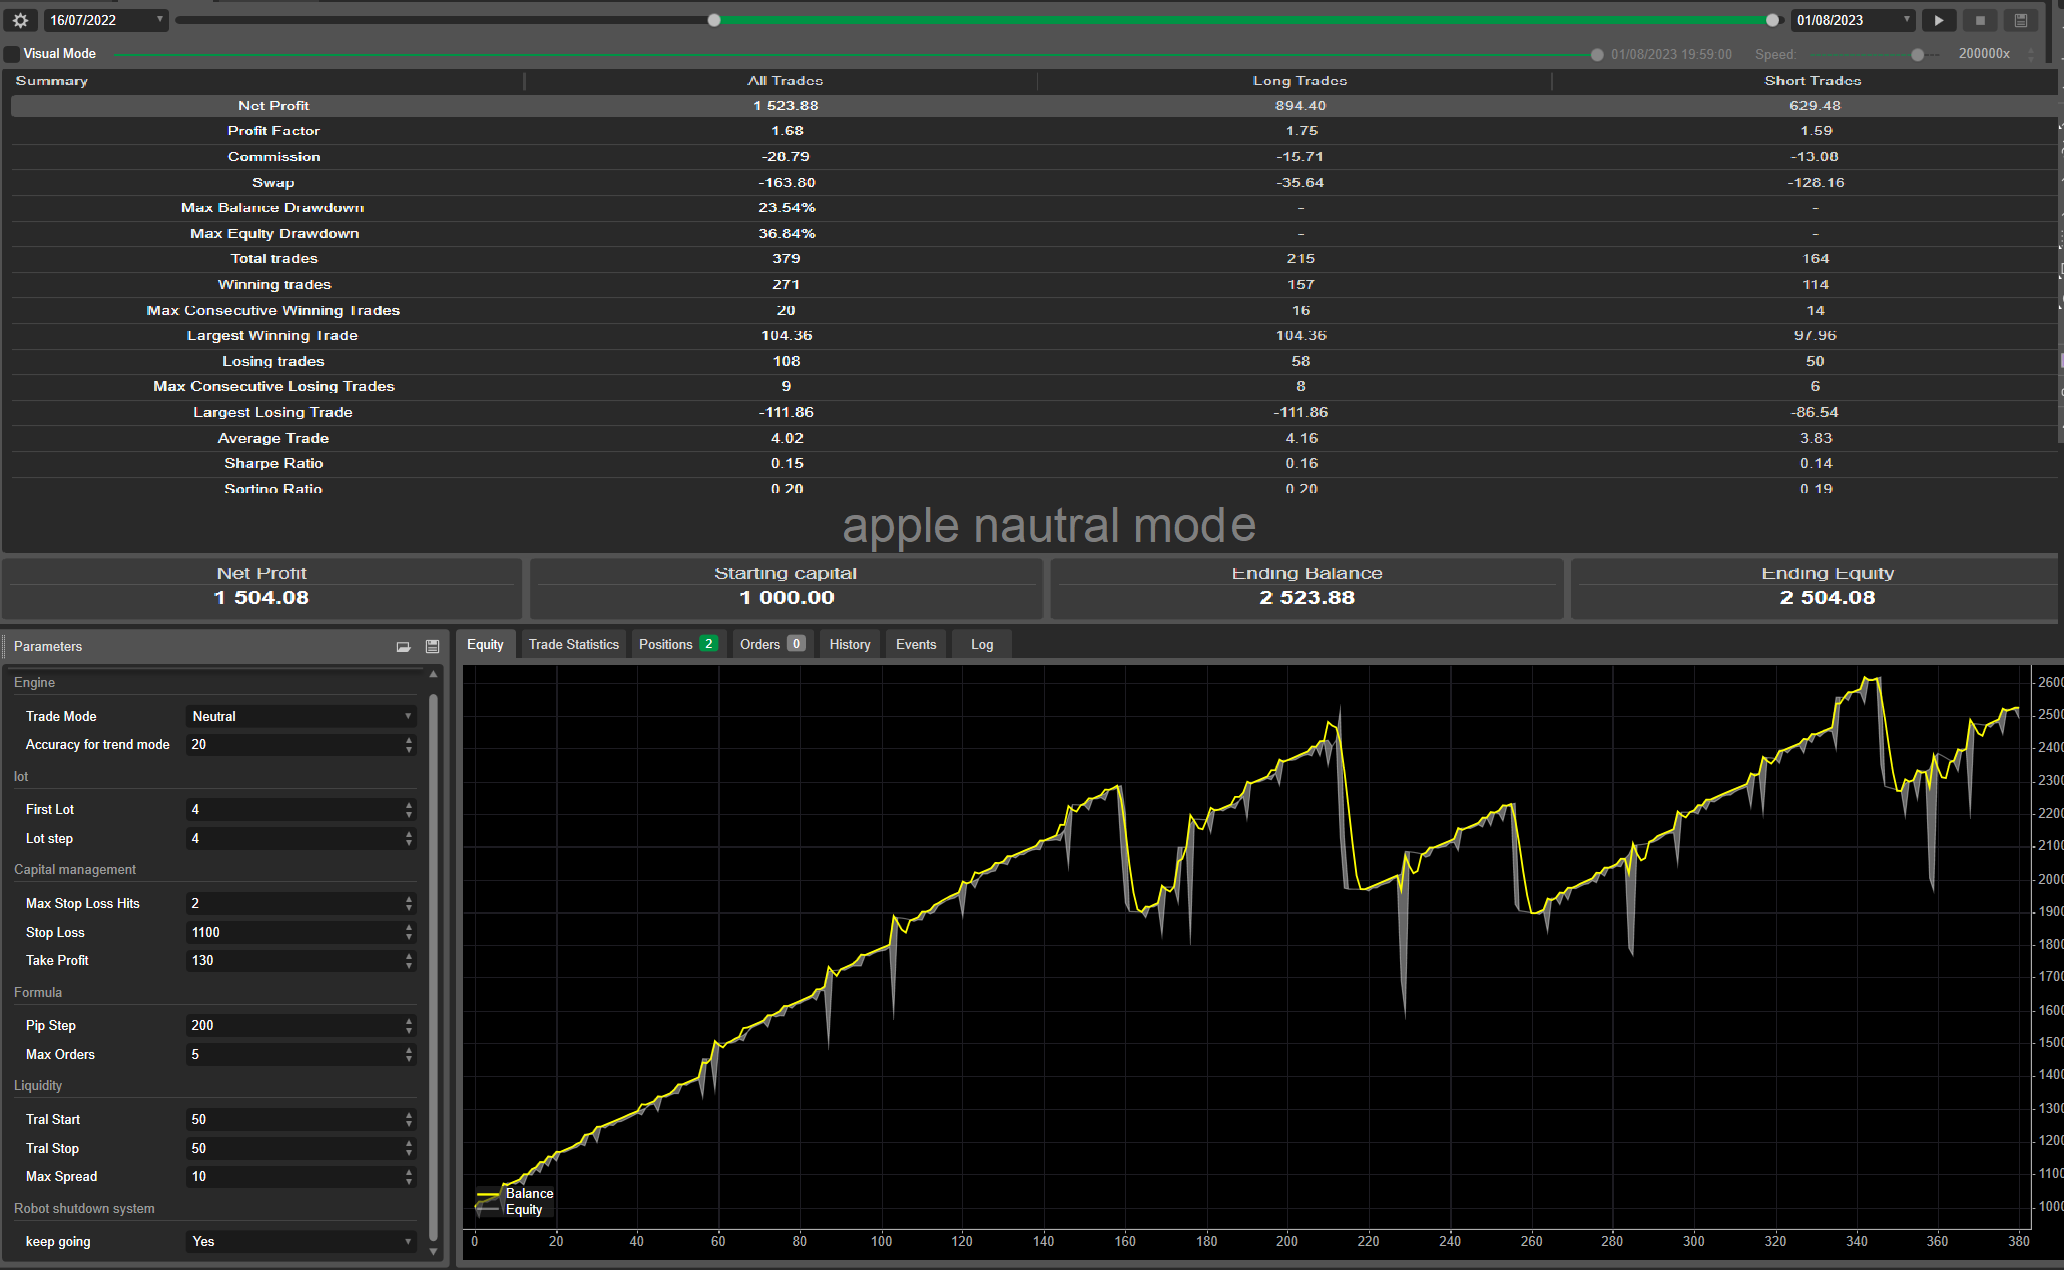The height and width of the screenshot is (1270, 2064).
Task: Click the Starting capital value 1 000.00
Action: pyautogui.click(x=787, y=598)
